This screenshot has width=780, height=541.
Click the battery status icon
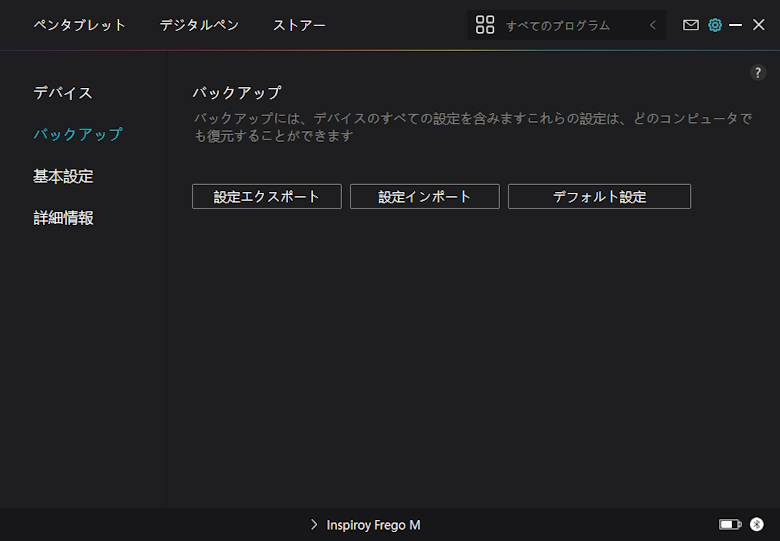click(730, 525)
